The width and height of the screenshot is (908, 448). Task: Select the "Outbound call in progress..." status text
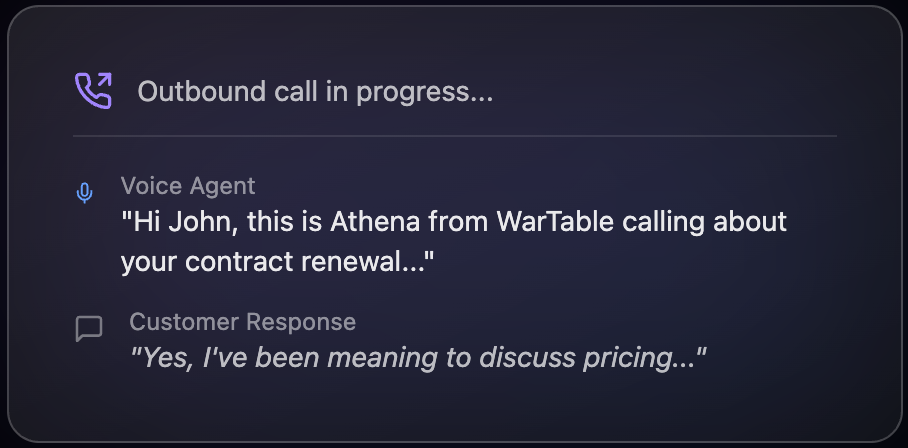click(x=315, y=92)
